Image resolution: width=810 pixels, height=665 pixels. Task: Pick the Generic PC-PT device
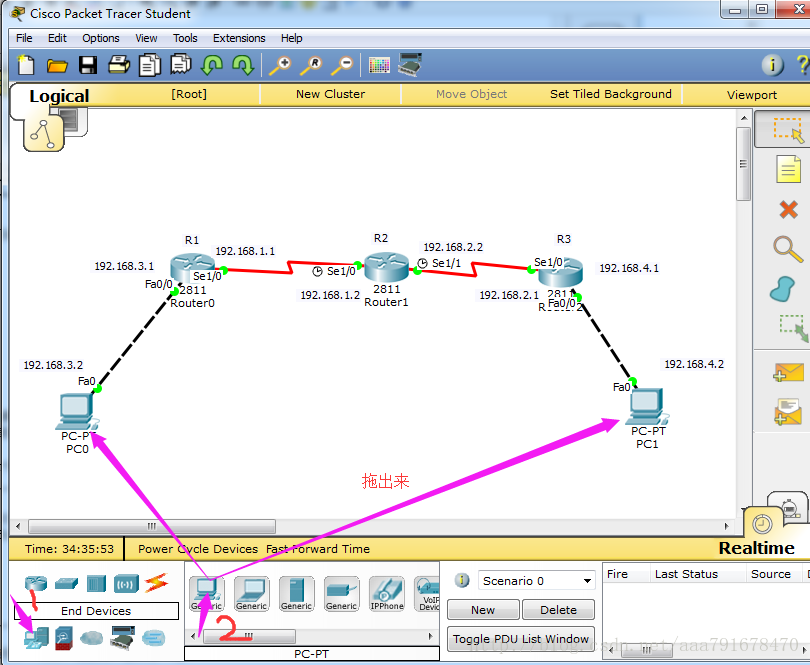point(207,594)
